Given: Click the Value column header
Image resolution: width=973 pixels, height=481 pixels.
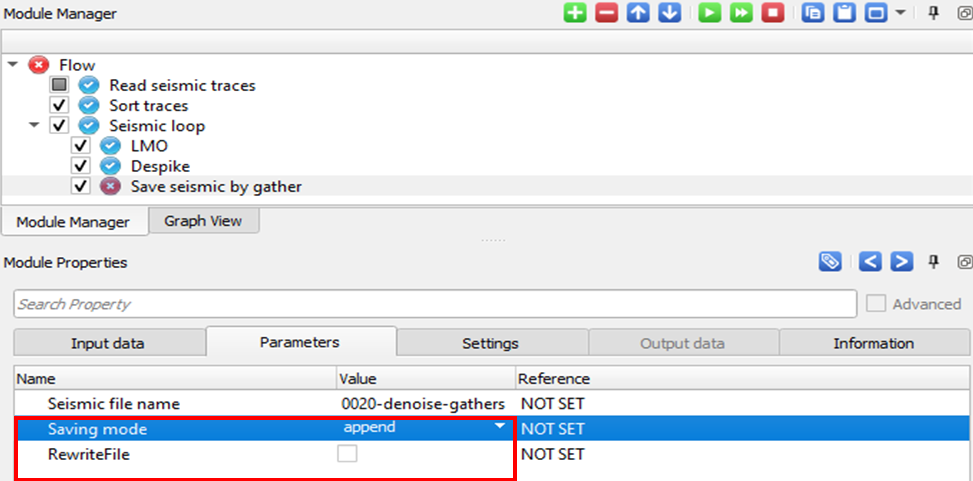Looking at the screenshot, I should click(426, 378).
